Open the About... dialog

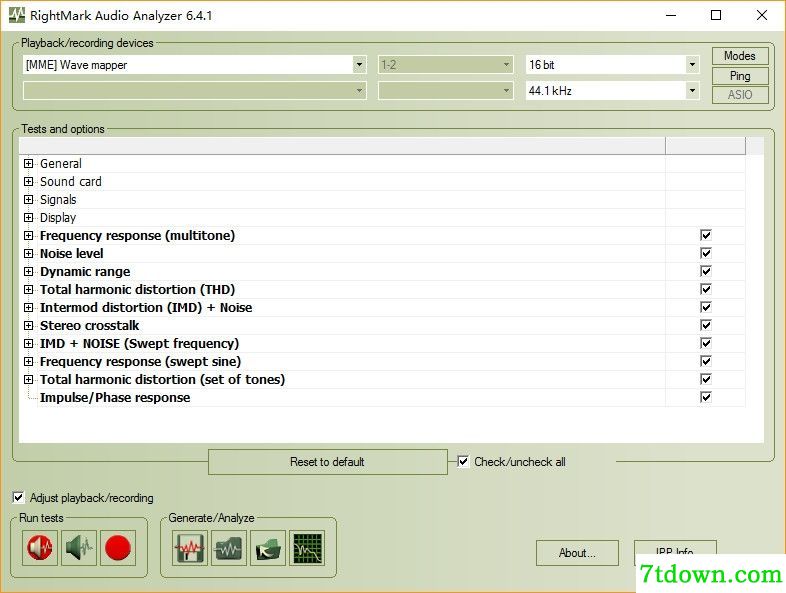(577, 553)
